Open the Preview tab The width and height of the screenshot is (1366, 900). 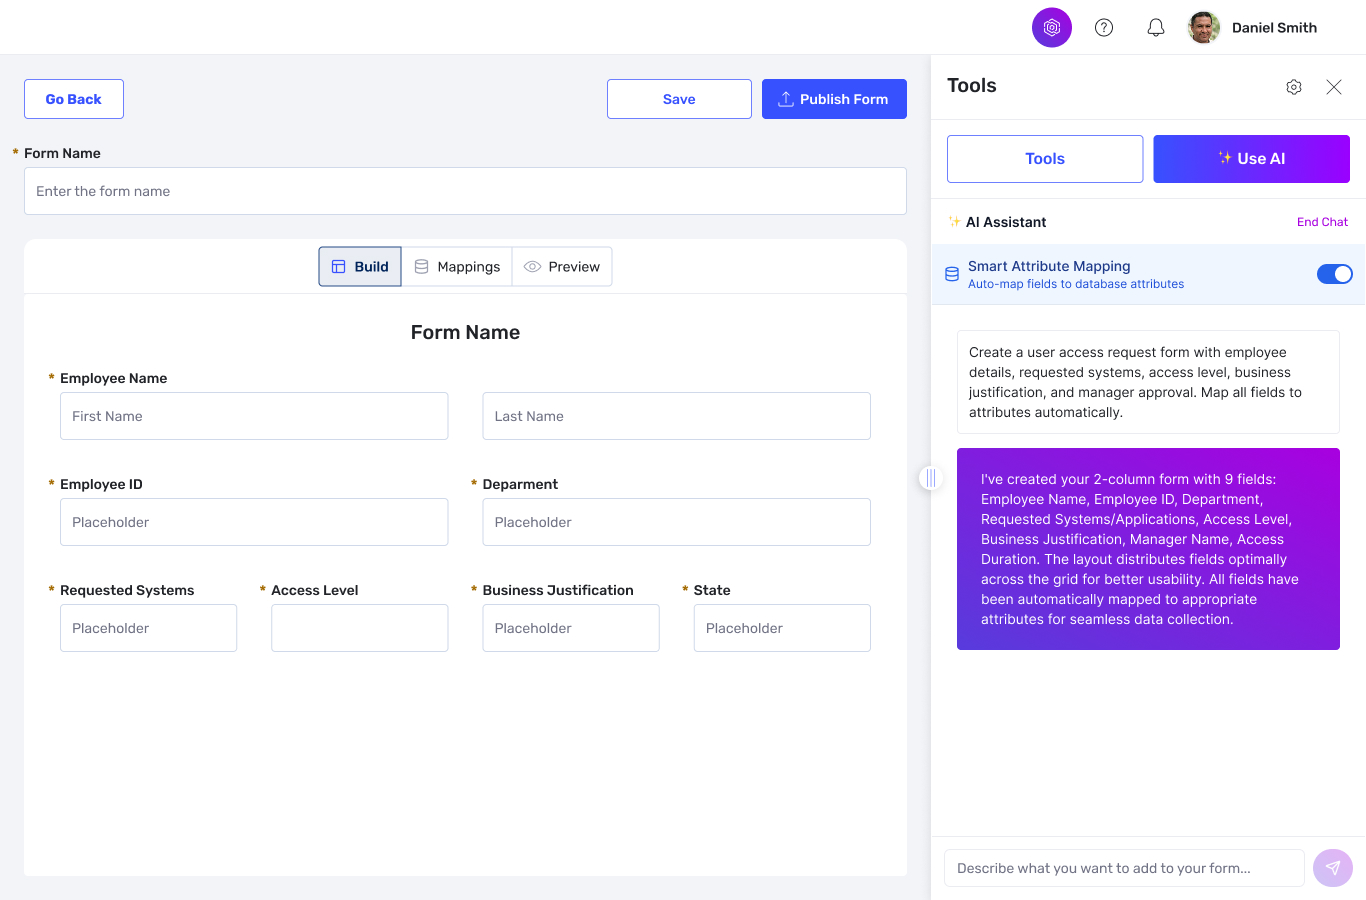[x=562, y=267]
